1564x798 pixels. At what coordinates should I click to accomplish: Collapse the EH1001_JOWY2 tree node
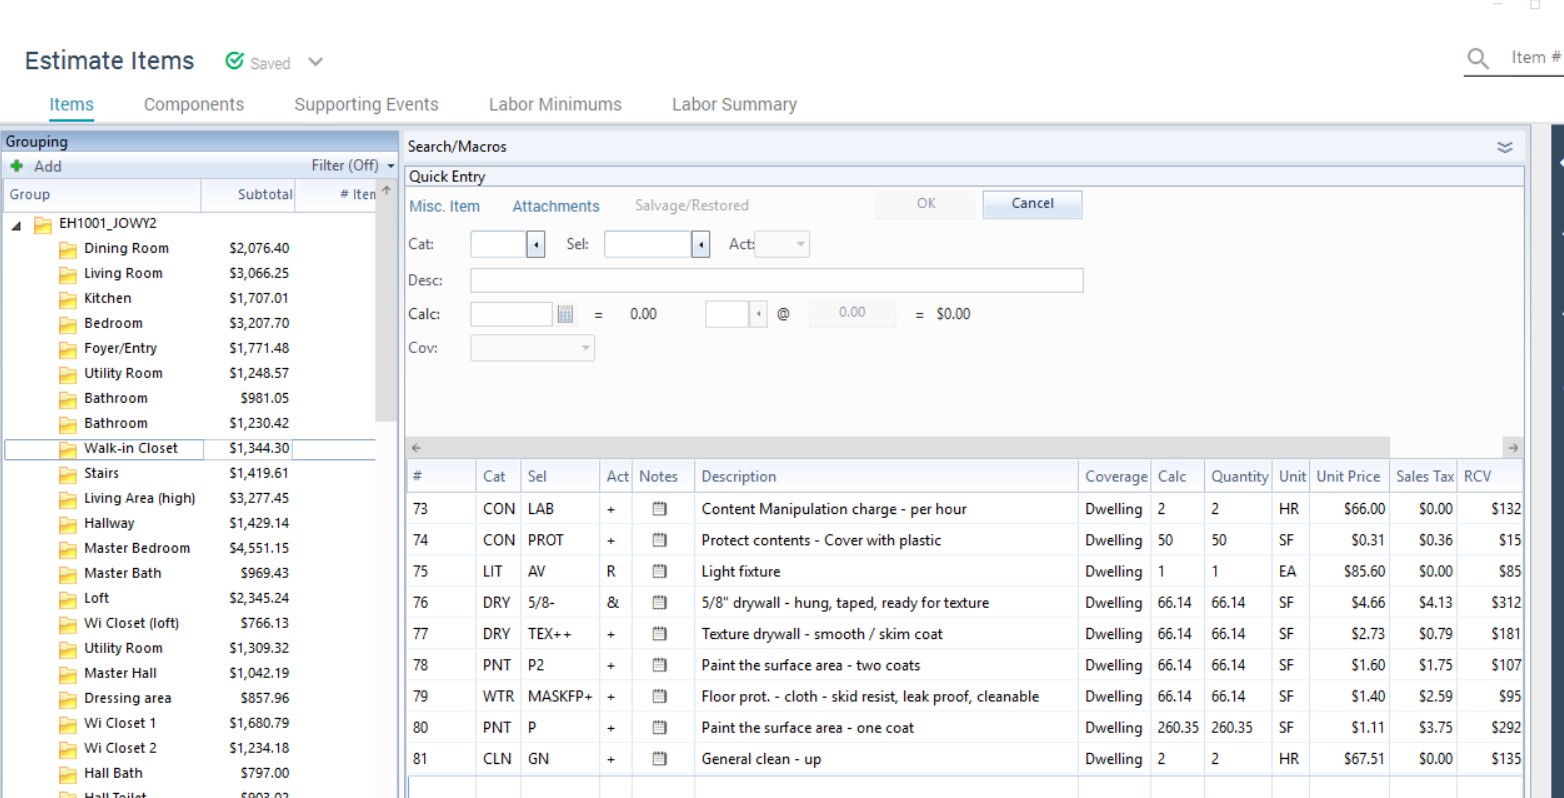[x=16, y=226]
